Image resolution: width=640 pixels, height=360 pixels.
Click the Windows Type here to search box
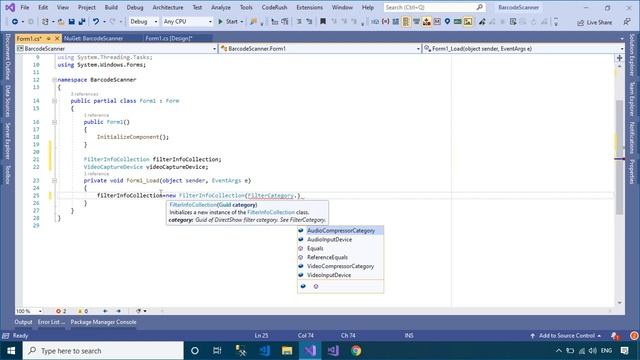[103, 351]
